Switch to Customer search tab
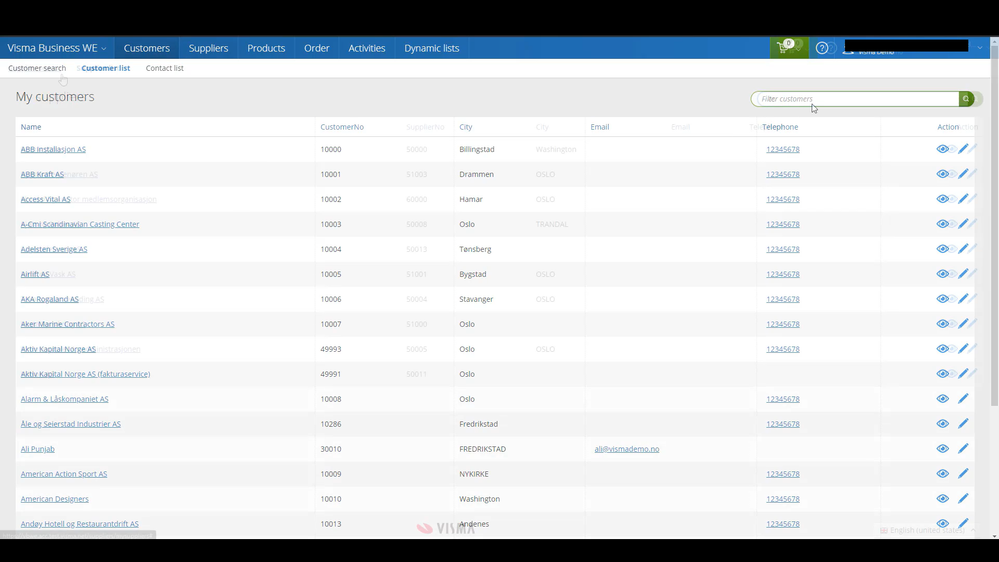This screenshot has height=562, width=999. 37,68
